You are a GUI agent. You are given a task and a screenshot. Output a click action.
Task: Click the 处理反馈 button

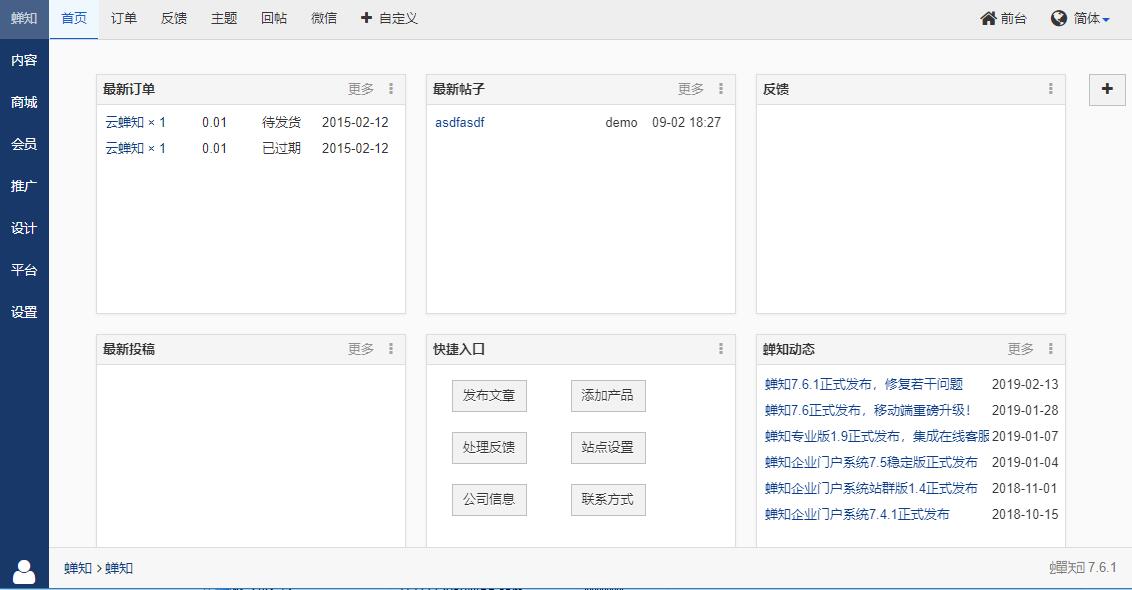[x=489, y=448]
